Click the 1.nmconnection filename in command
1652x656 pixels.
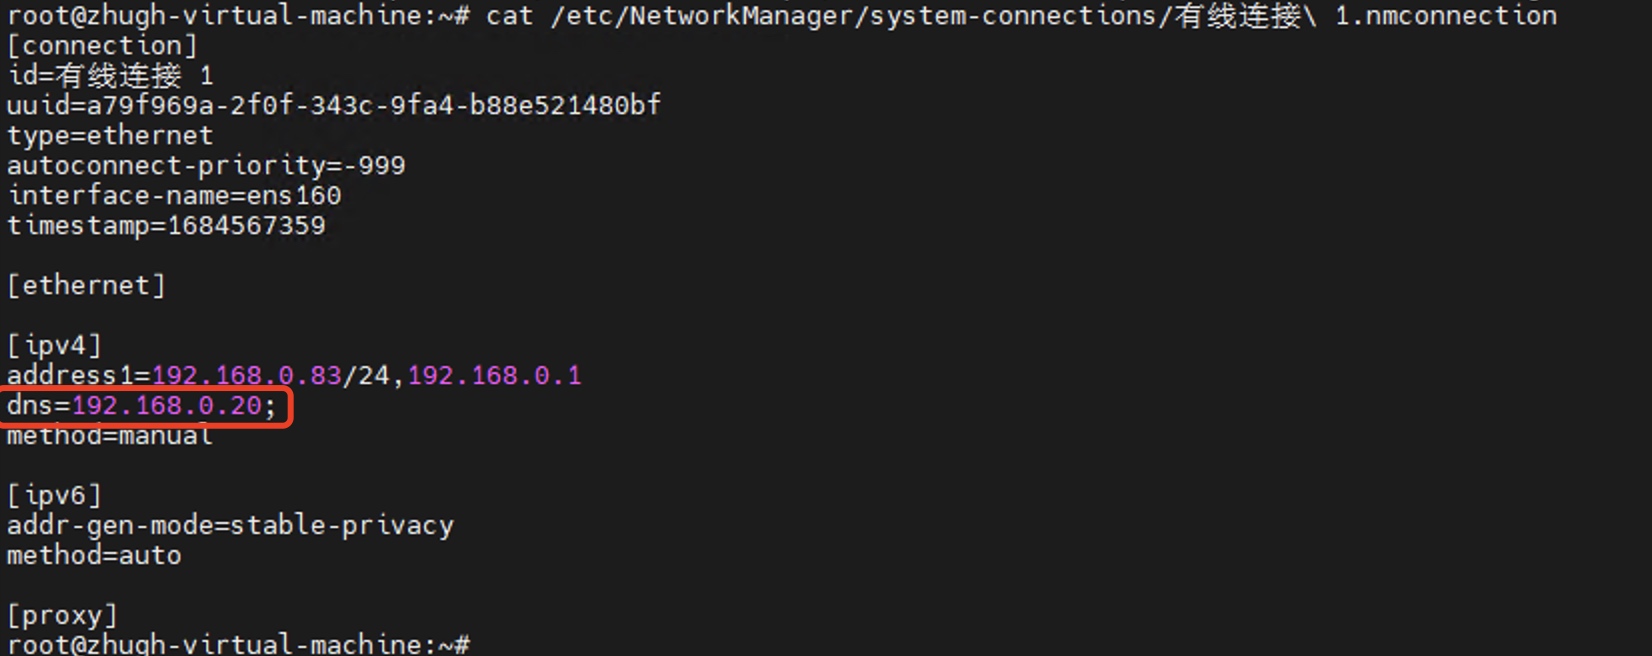click(x=1446, y=16)
